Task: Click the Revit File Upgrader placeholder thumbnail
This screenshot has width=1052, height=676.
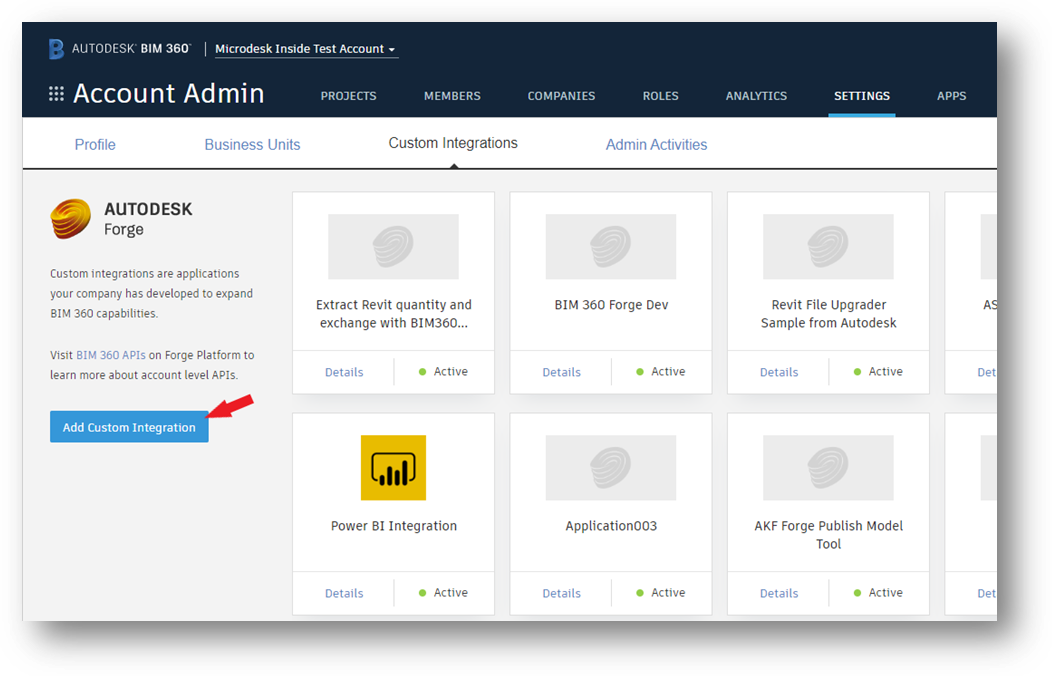Action: tap(828, 246)
